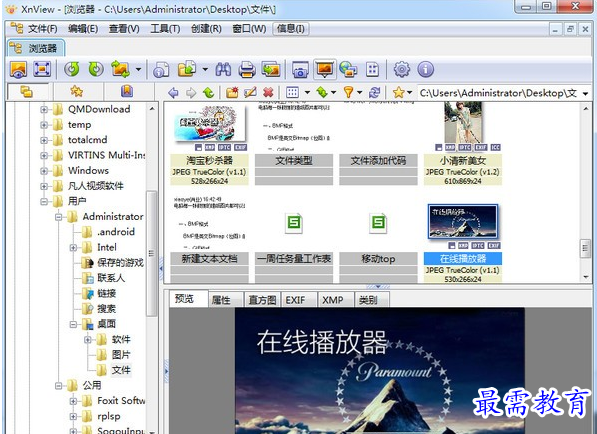Expand the Intel folder node
597x434 pixels.
pyautogui.click(x=73, y=248)
